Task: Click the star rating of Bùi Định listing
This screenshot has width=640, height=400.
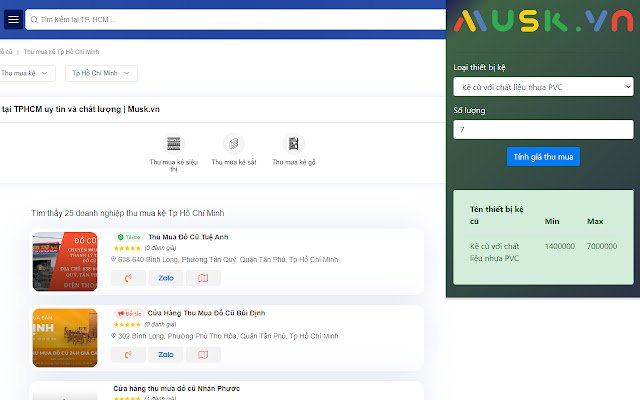Action: coord(127,324)
